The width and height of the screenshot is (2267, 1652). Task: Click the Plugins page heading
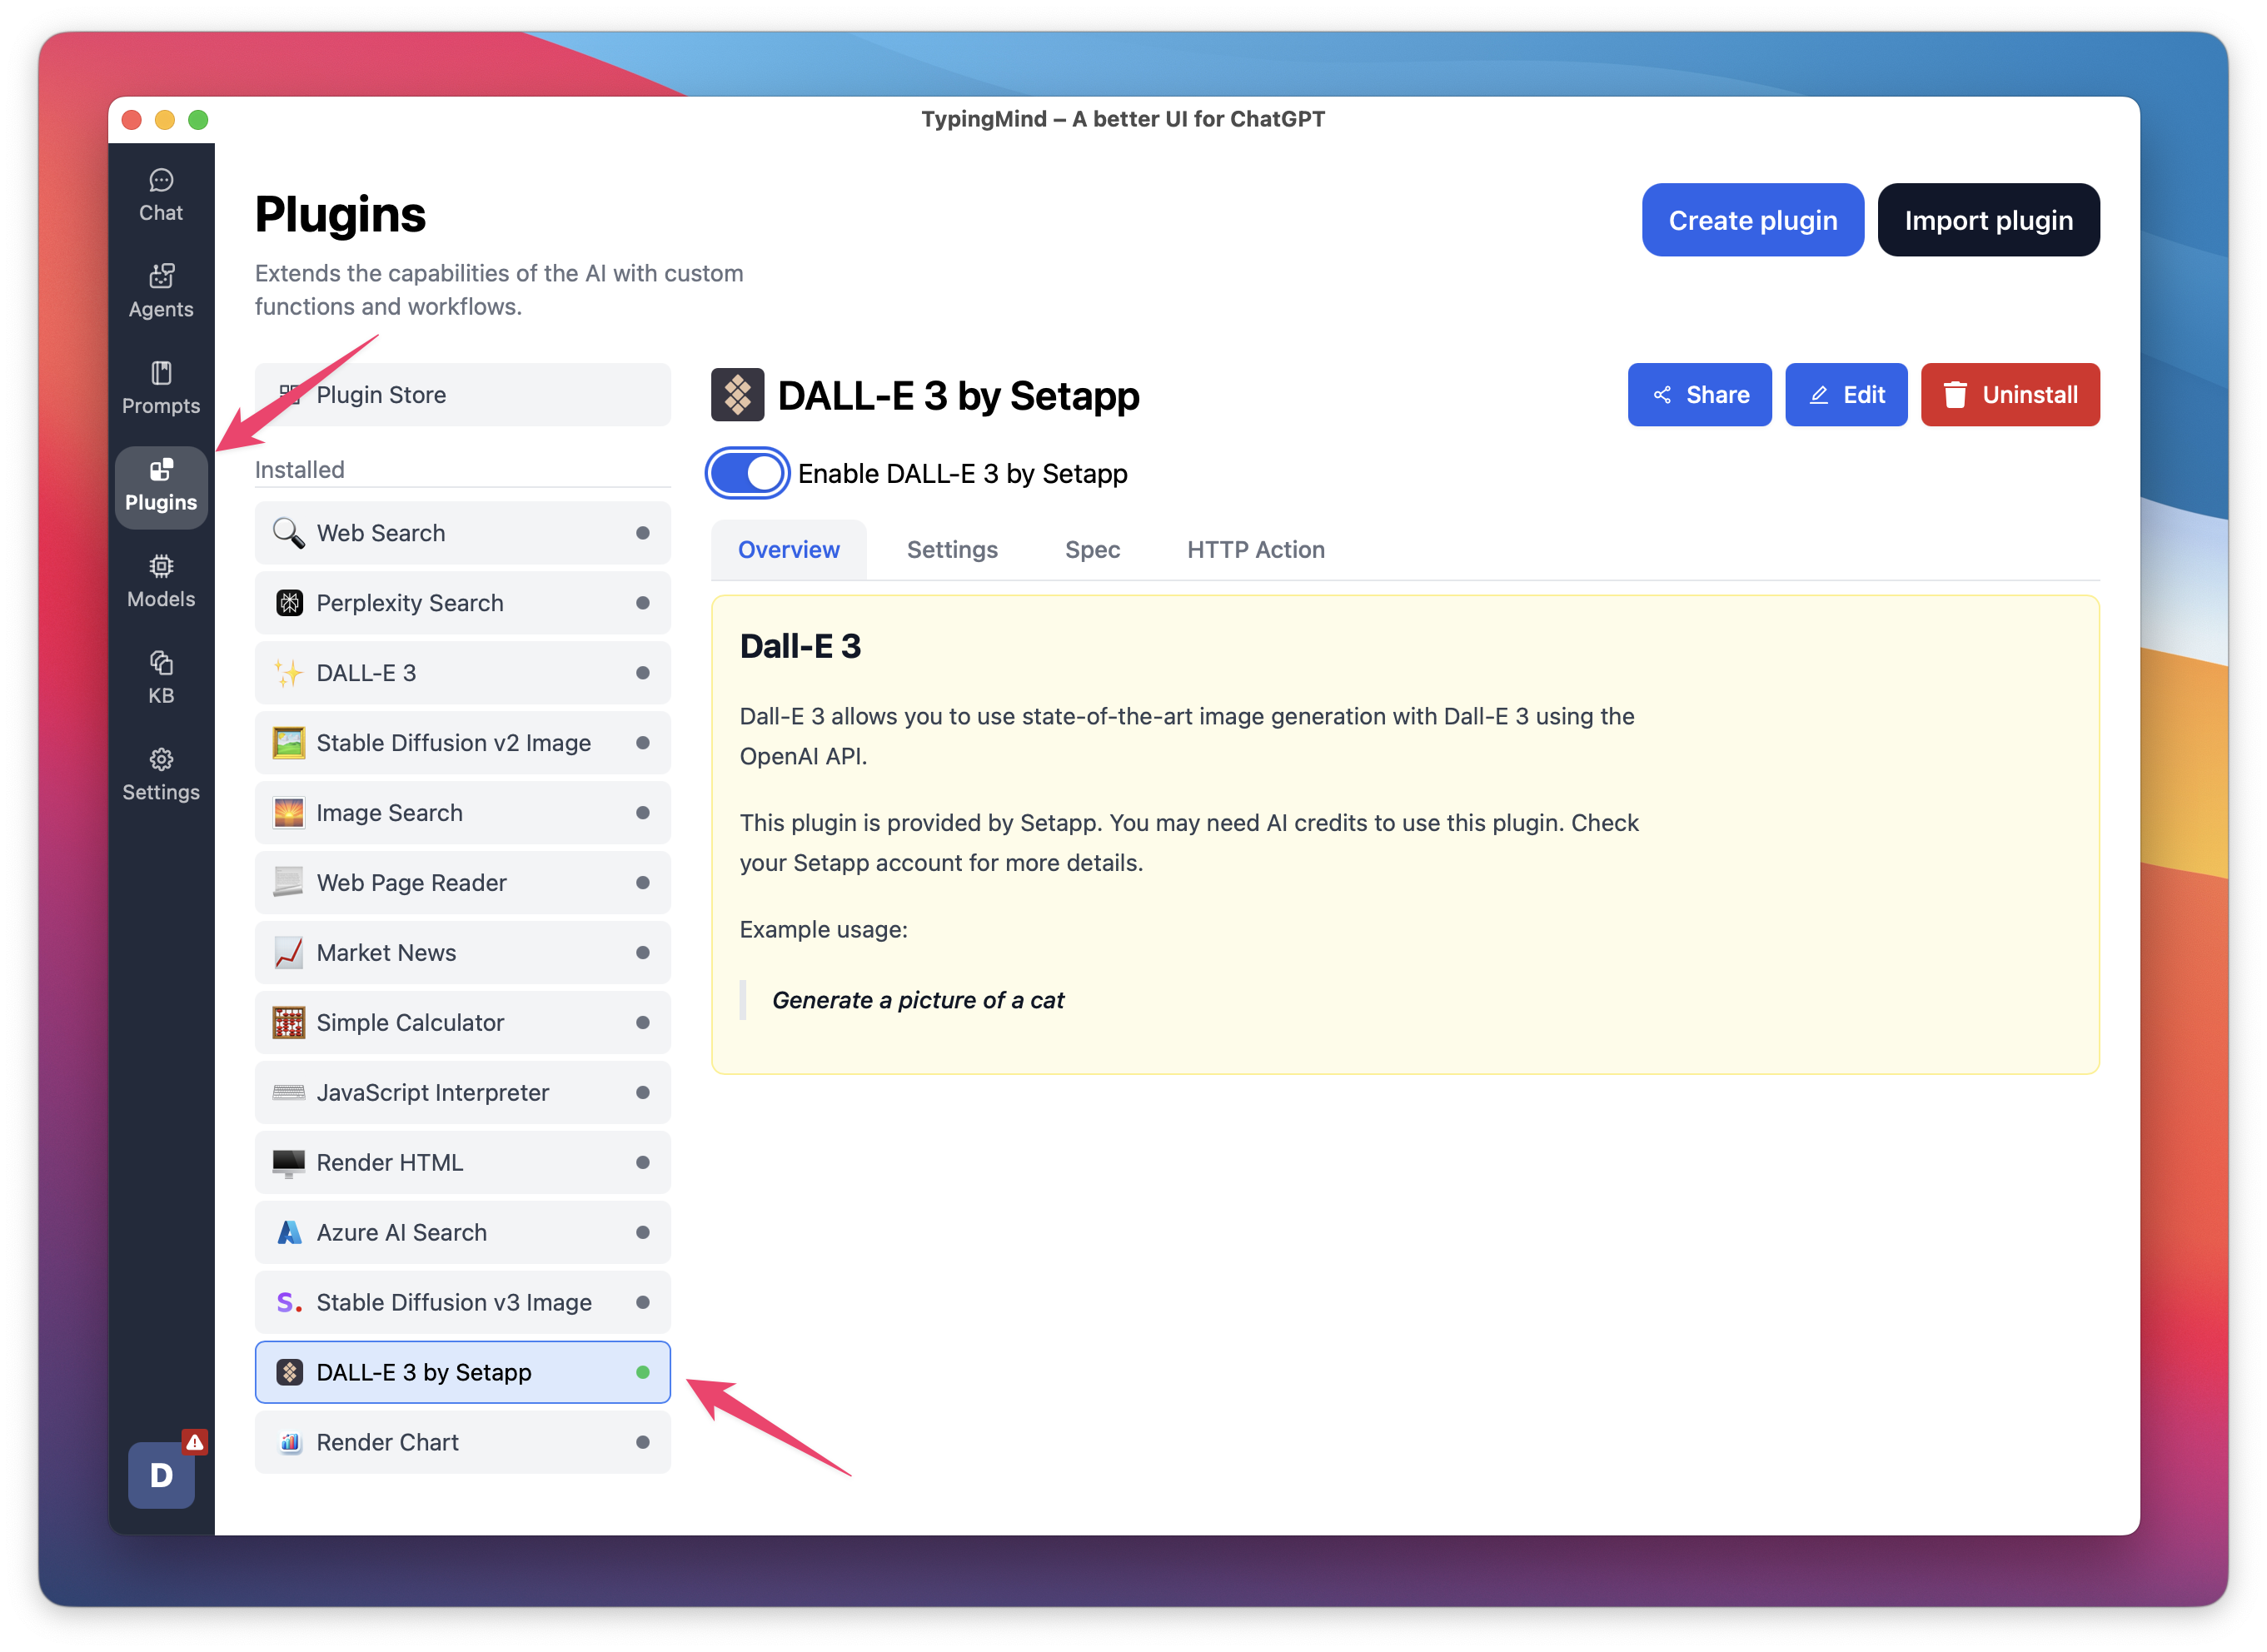click(x=340, y=214)
